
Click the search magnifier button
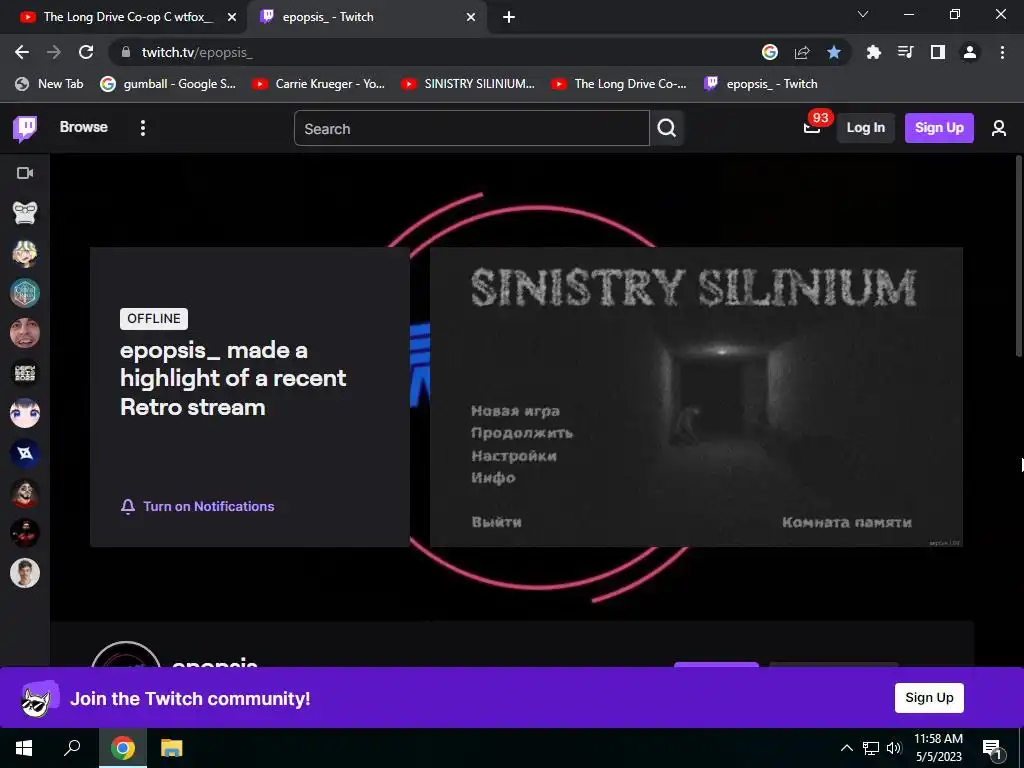point(667,128)
